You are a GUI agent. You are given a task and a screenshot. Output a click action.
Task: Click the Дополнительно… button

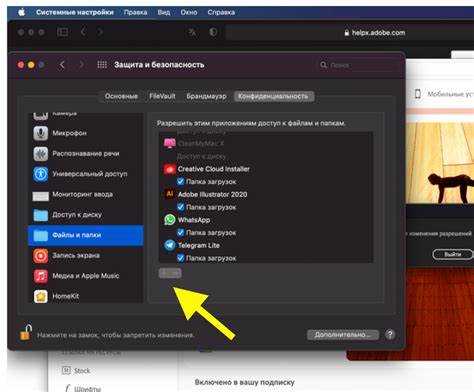343,334
